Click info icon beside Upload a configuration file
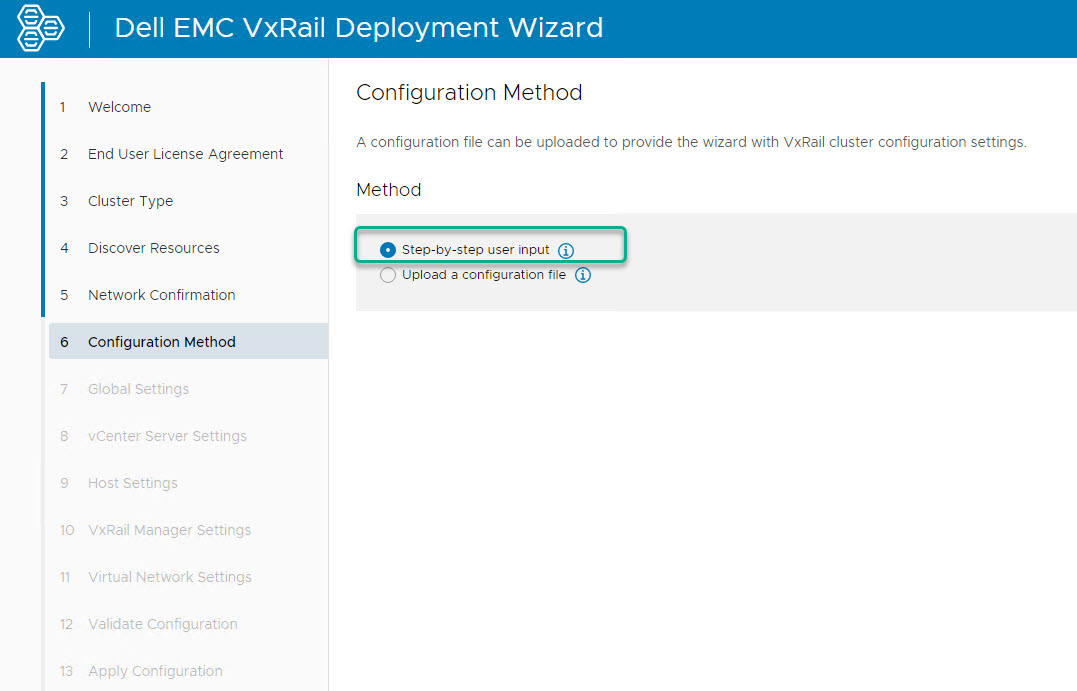This screenshot has height=691, width=1077. pyautogui.click(x=583, y=275)
